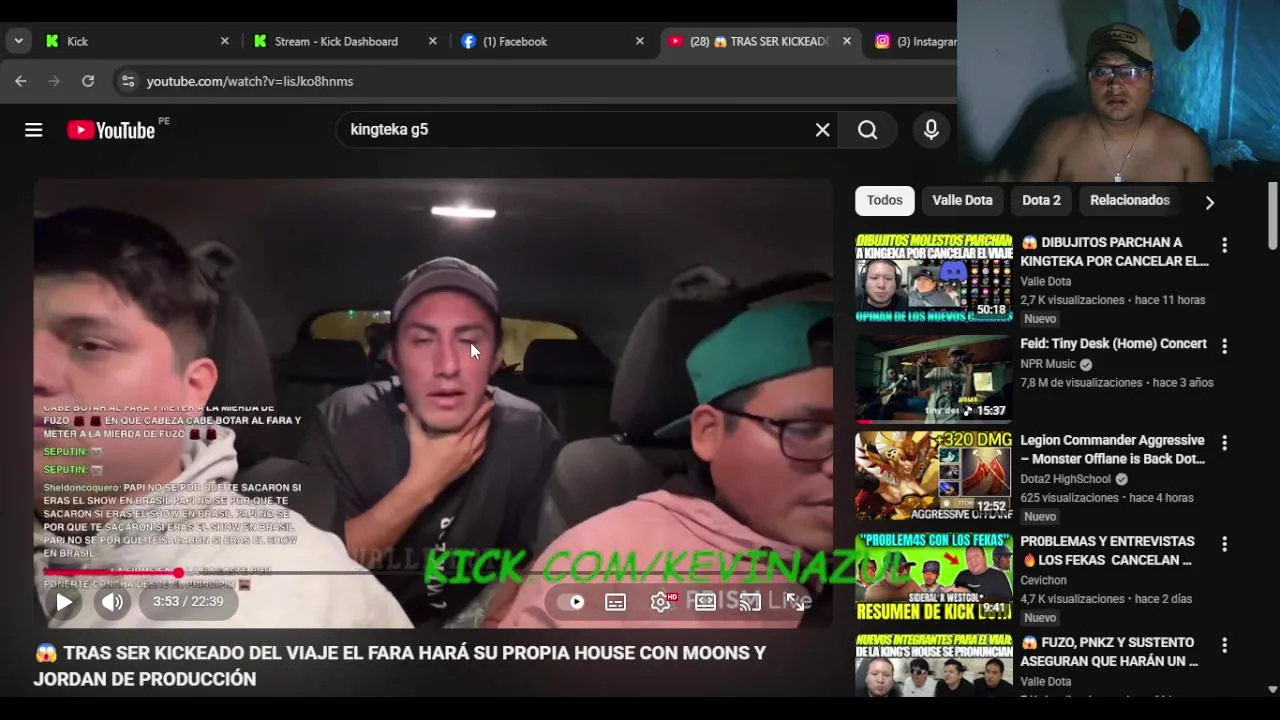The width and height of the screenshot is (1280, 720).
Task: Open the player settings gear
Action: click(x=661, y=602)
